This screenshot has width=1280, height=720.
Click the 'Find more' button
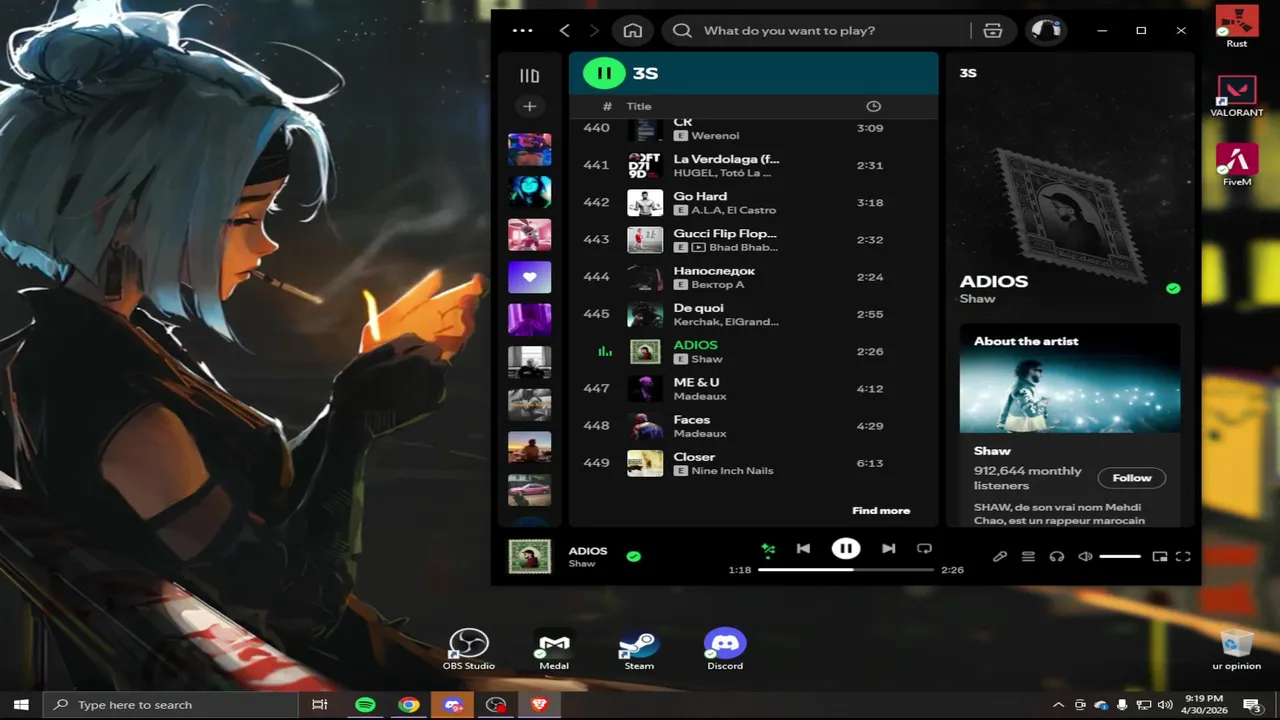point(881,511)
